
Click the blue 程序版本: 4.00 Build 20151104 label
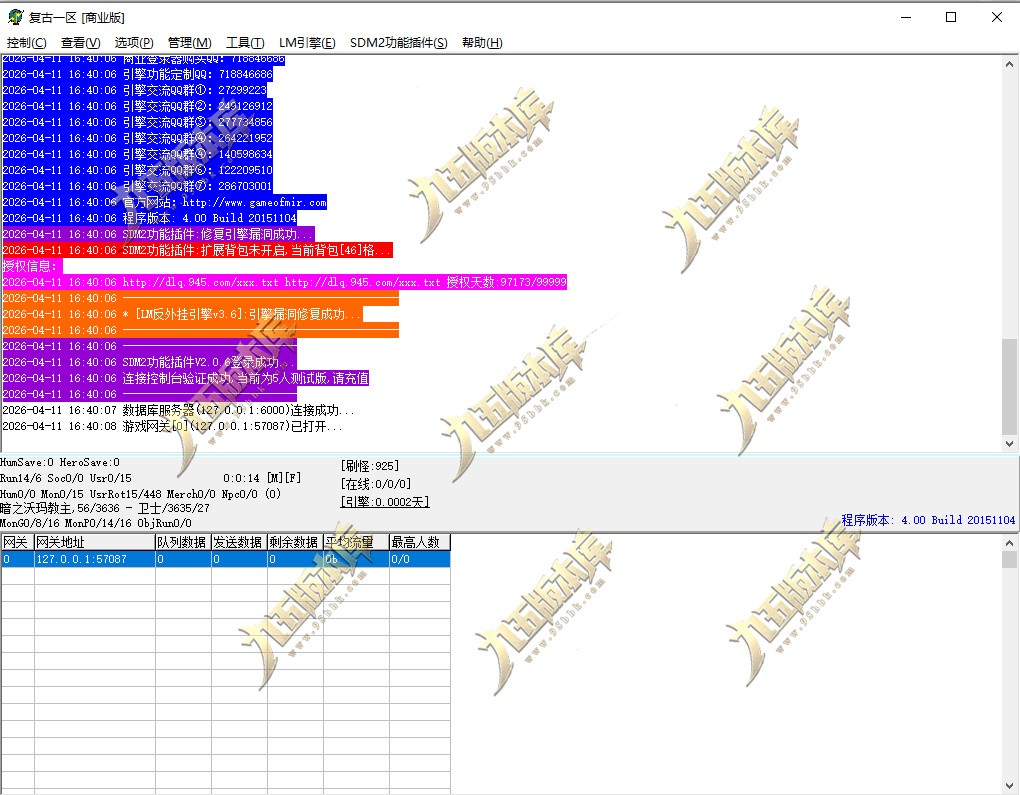coord(928,520)
